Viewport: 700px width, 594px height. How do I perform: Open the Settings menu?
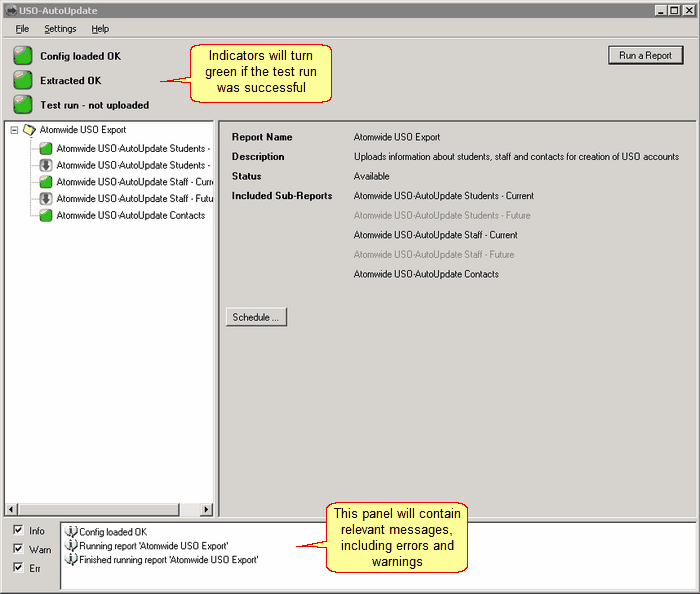pyautogui.click(x=60, y=29)
